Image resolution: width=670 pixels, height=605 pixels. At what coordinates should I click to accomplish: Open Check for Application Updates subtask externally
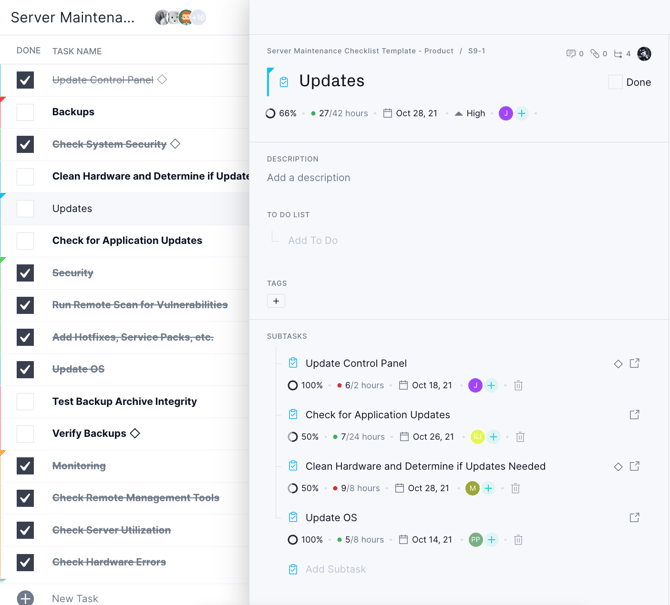(635, 414)
